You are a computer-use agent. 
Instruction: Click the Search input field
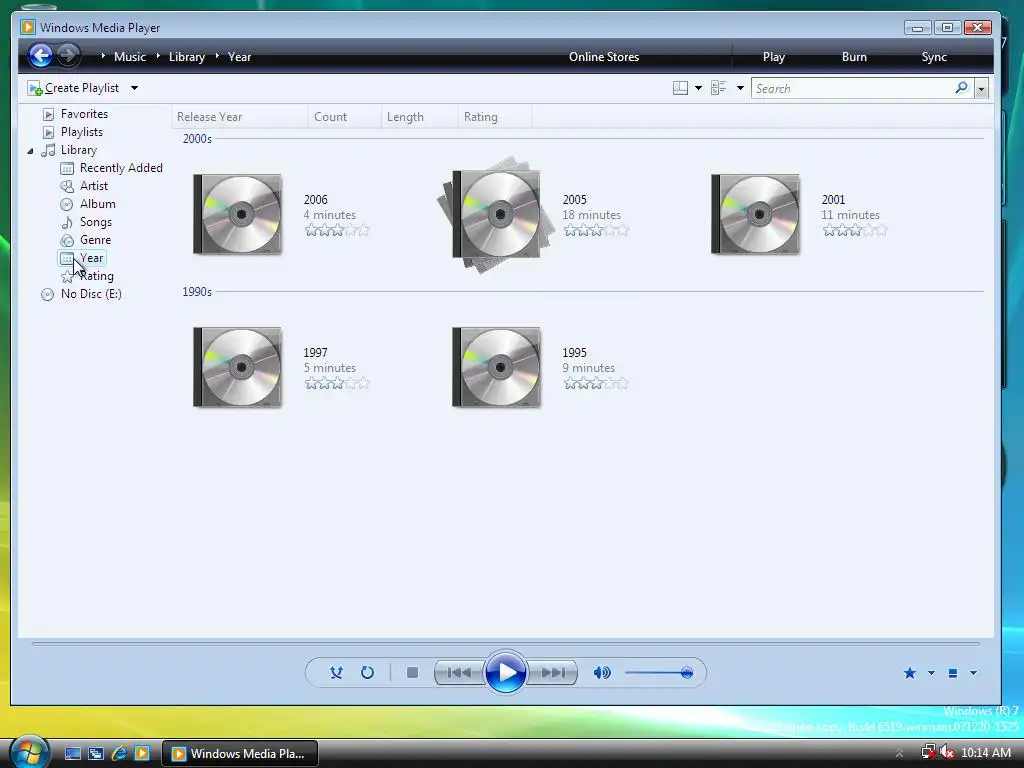point(853,88)
